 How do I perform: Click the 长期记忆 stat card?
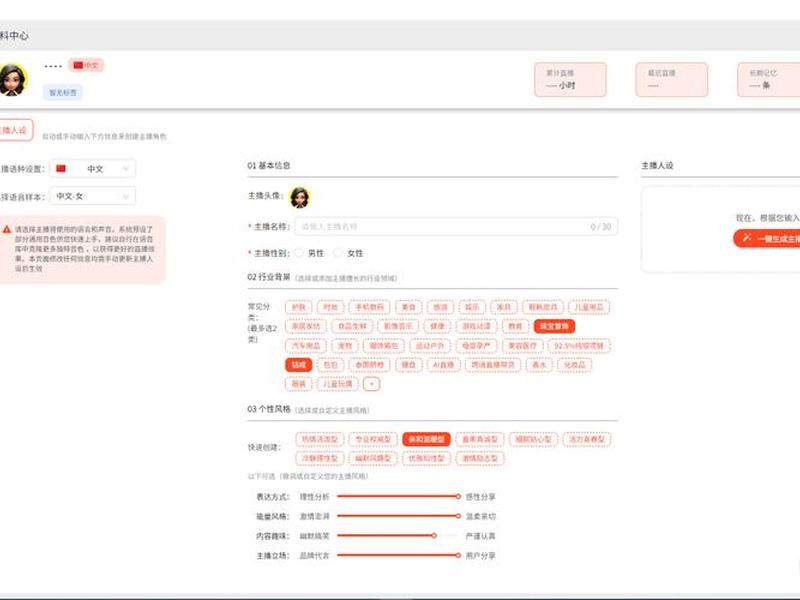pos(769,80)
